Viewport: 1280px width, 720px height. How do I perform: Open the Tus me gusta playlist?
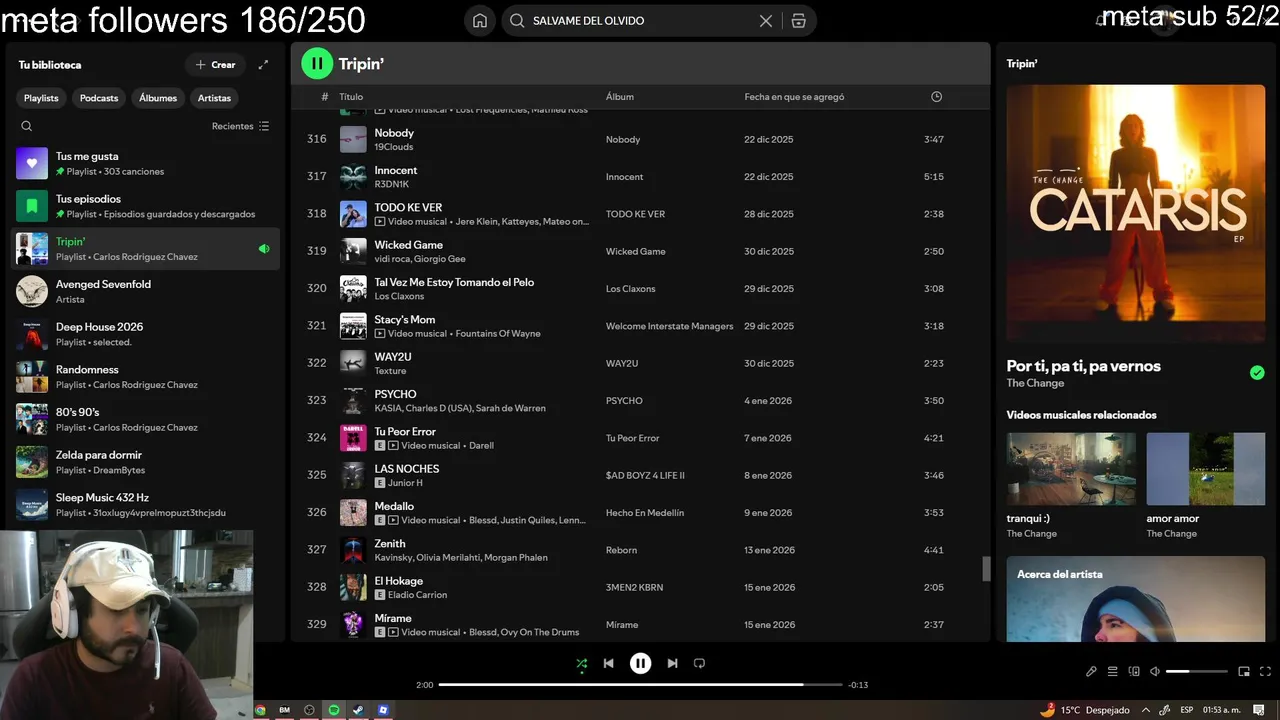point(145,163)
